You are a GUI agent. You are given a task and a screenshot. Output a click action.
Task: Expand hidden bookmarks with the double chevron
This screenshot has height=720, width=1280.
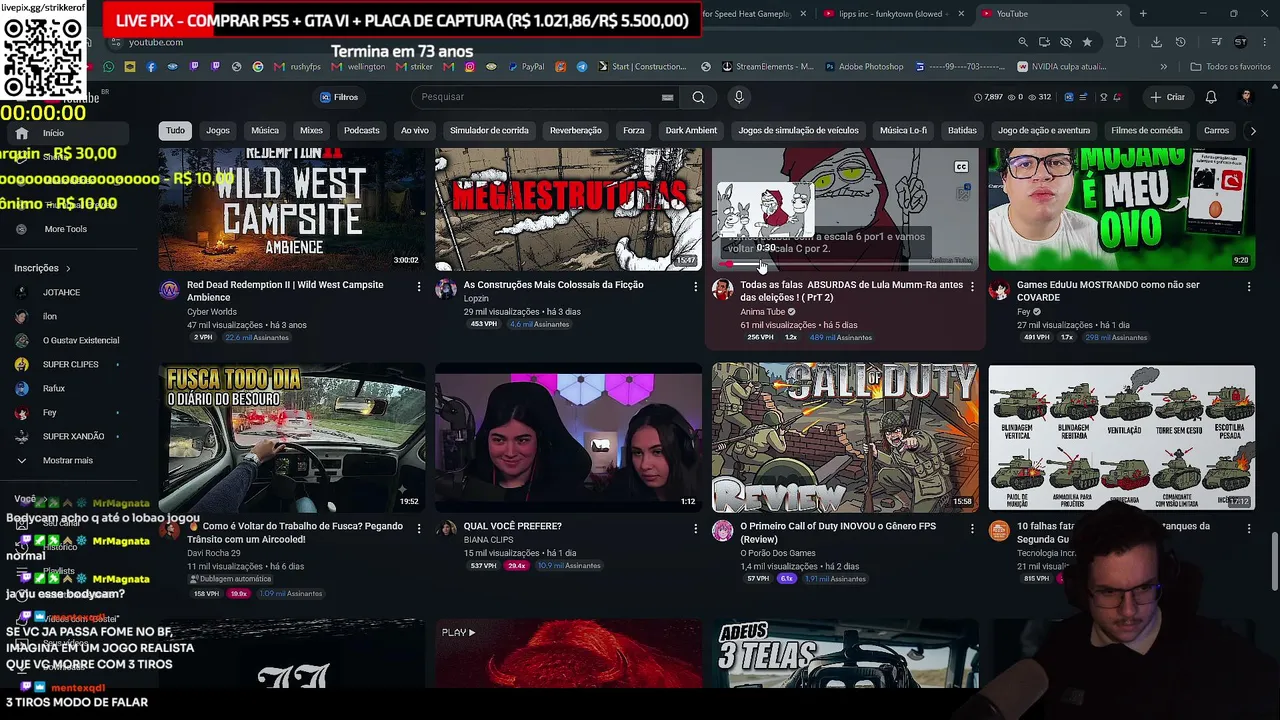point(1164,67)
